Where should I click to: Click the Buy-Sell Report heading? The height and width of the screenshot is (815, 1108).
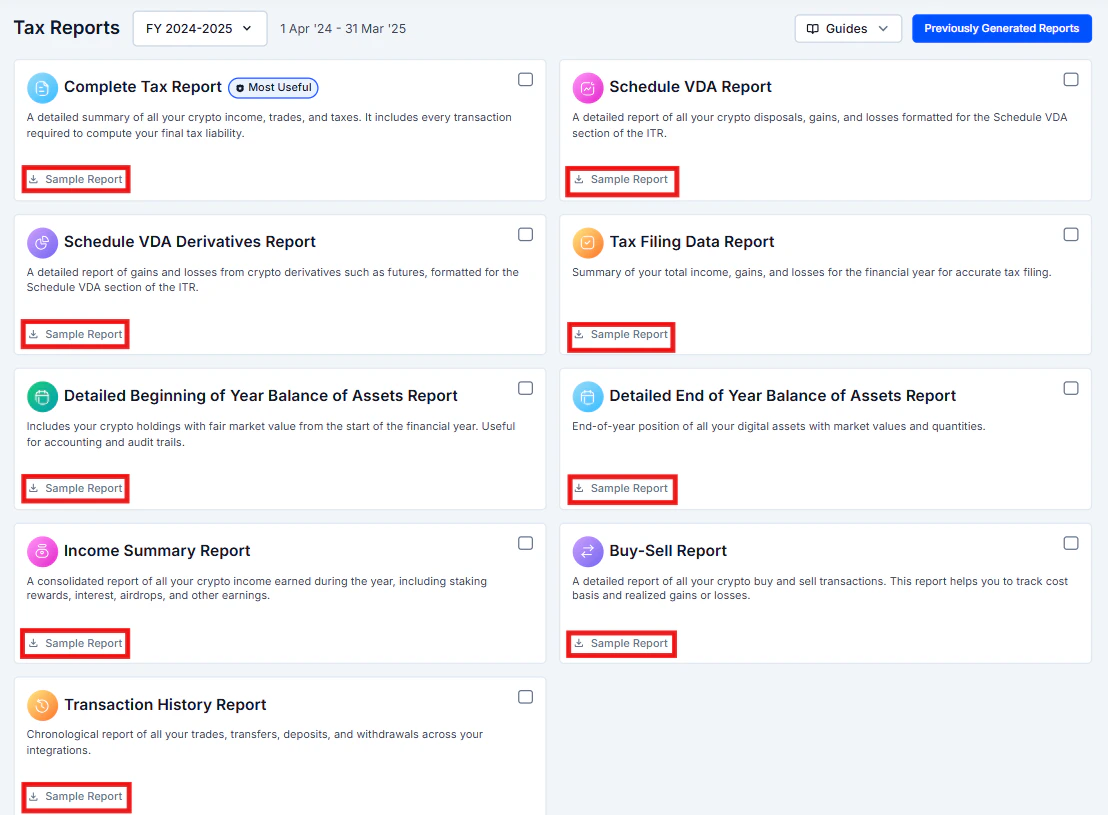click(668, 551)
